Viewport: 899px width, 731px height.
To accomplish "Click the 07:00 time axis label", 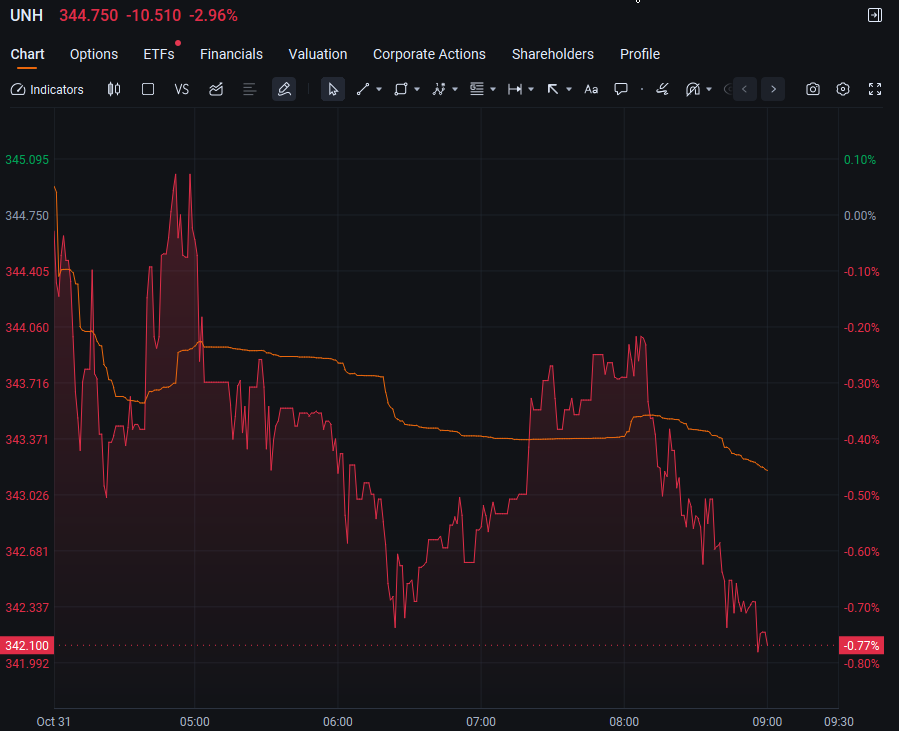I will (x=480, y=722).
